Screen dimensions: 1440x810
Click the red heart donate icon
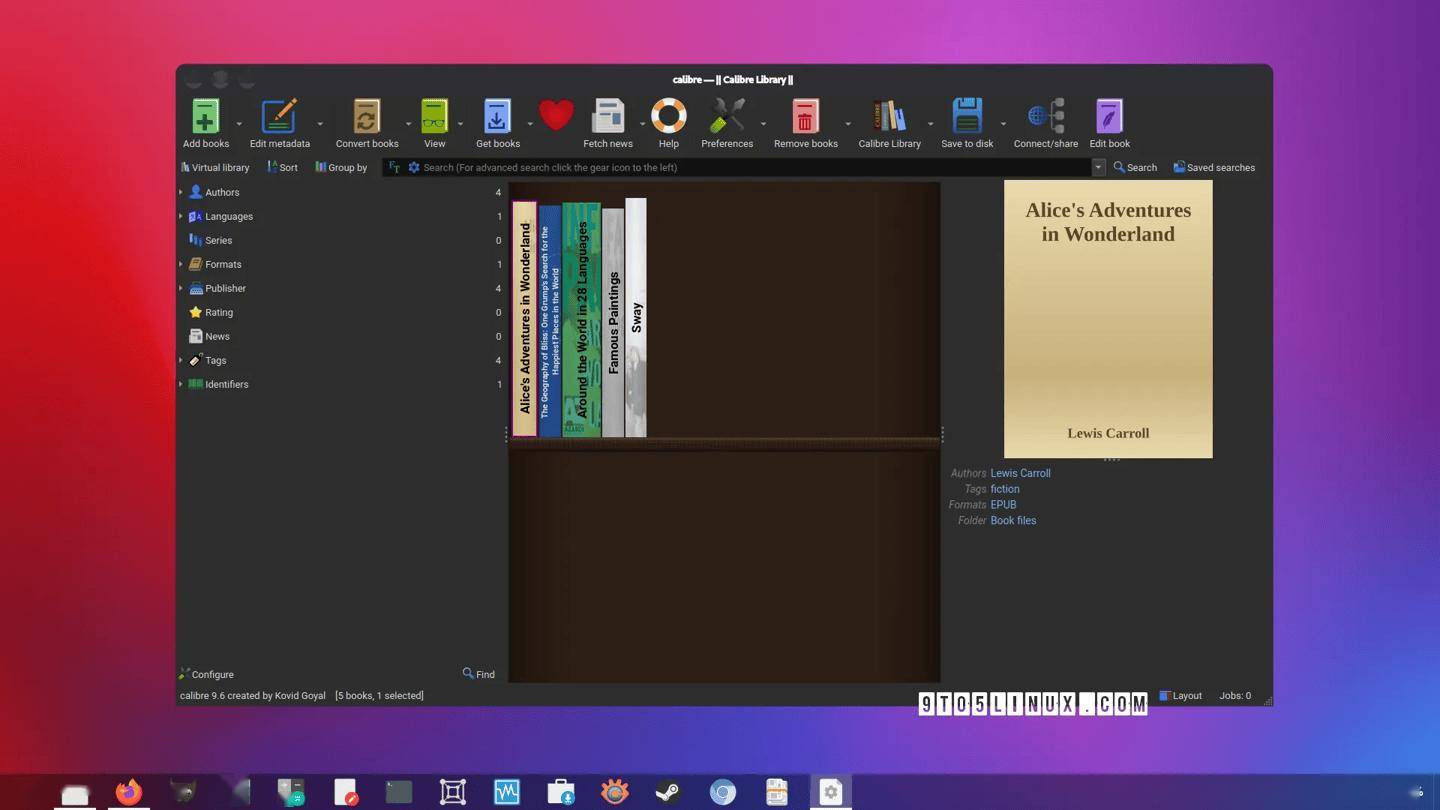click(x=556, y=116)
